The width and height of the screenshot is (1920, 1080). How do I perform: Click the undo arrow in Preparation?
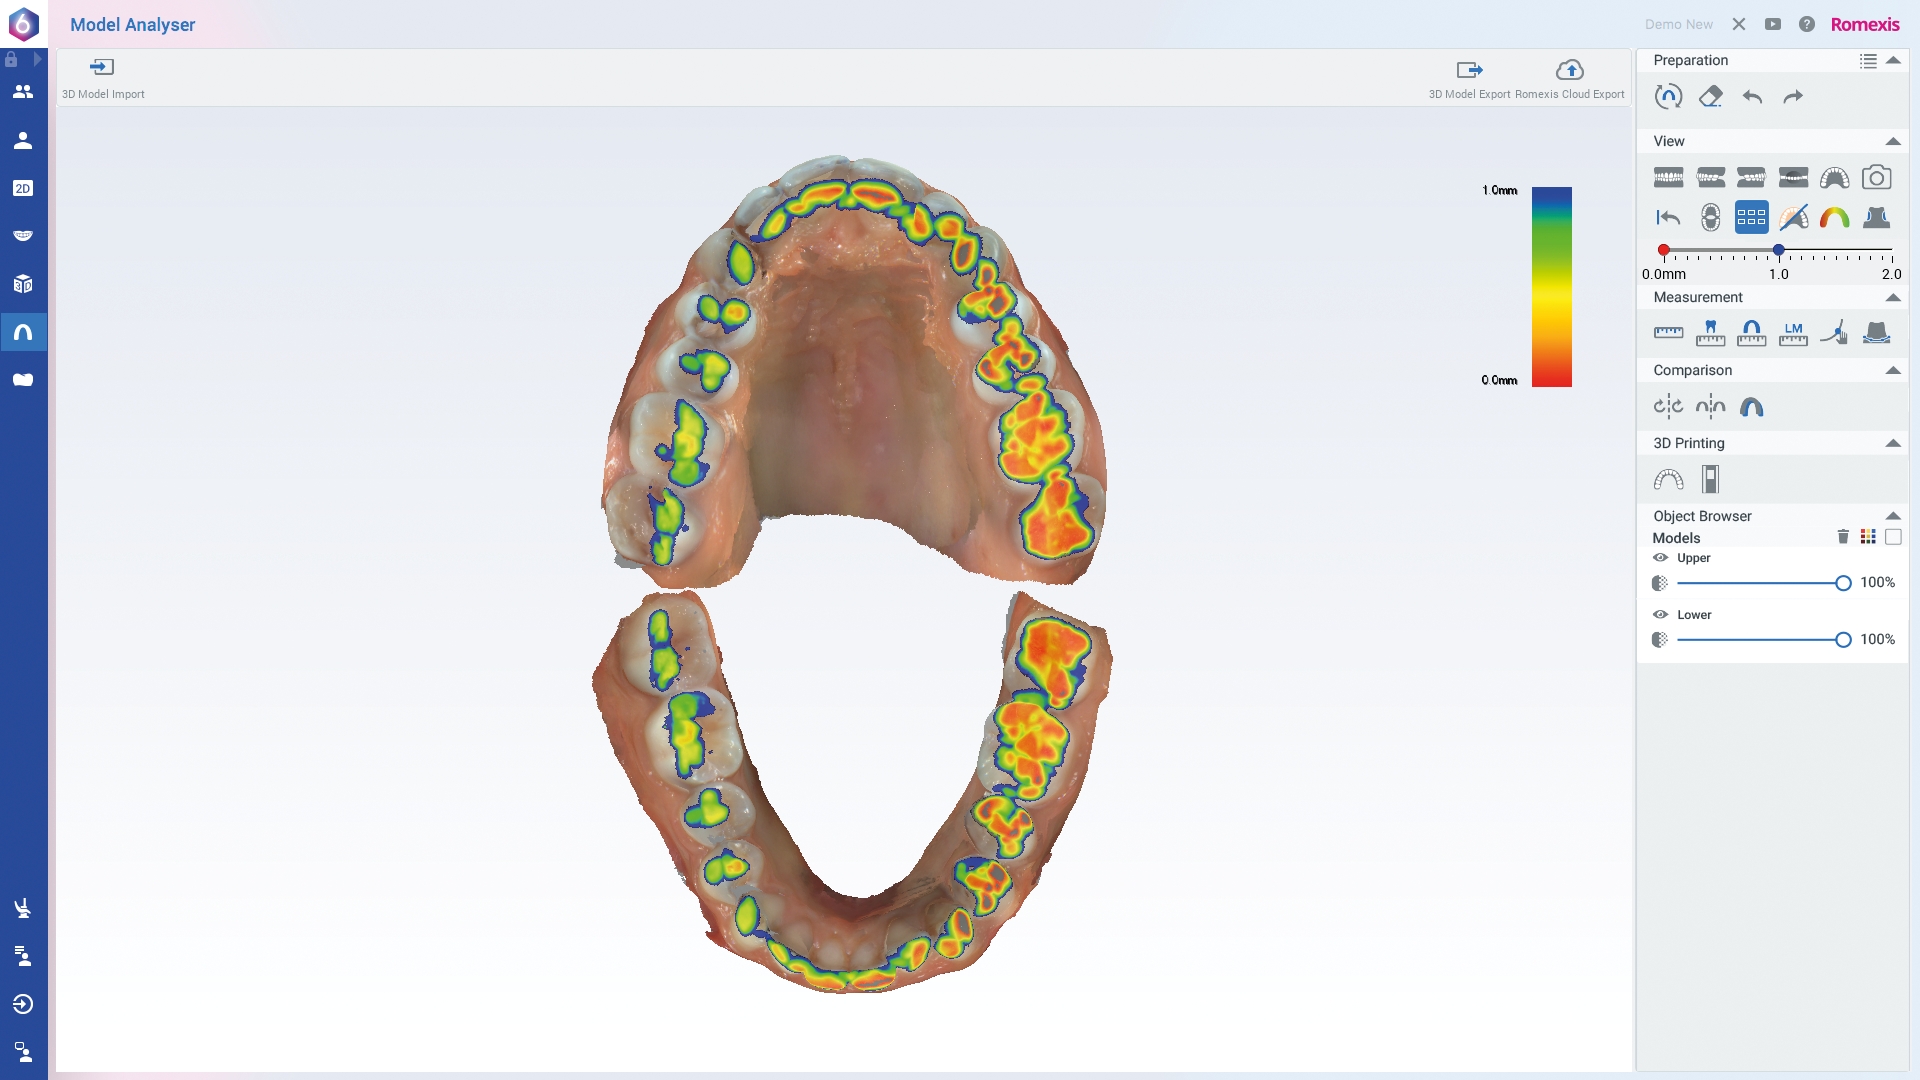pos(1752,97)
